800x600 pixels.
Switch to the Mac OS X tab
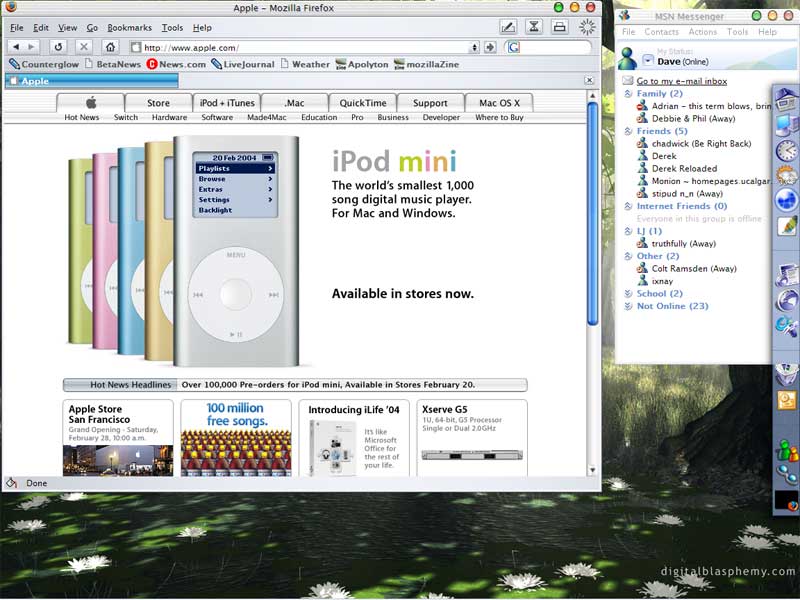pos(499,103)
